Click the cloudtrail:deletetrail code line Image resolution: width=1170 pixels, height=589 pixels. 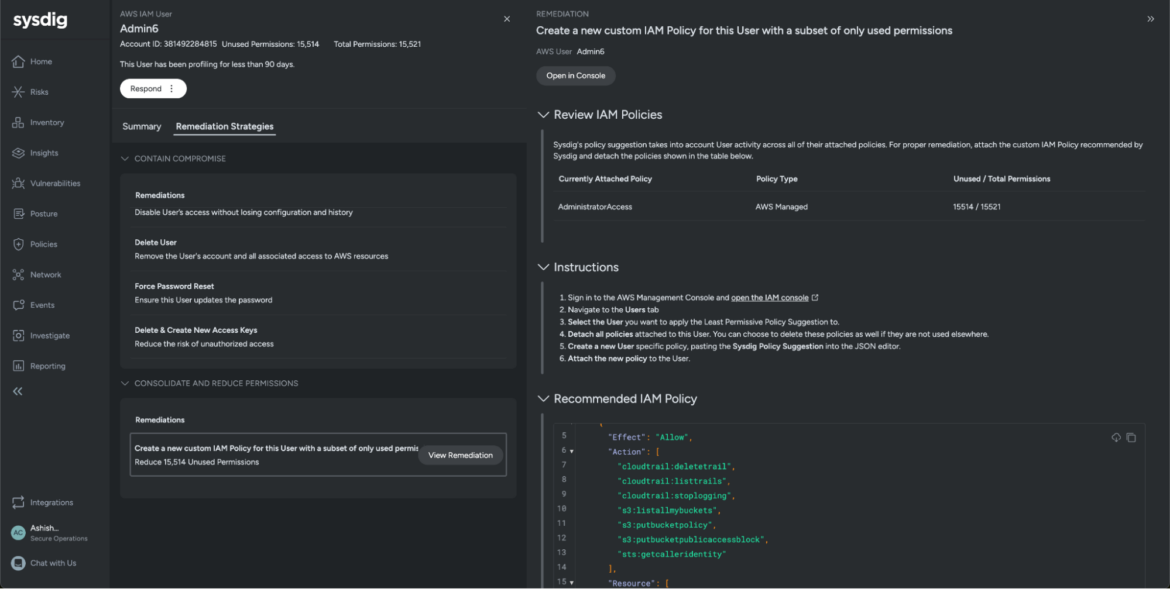tap(678, 467)
